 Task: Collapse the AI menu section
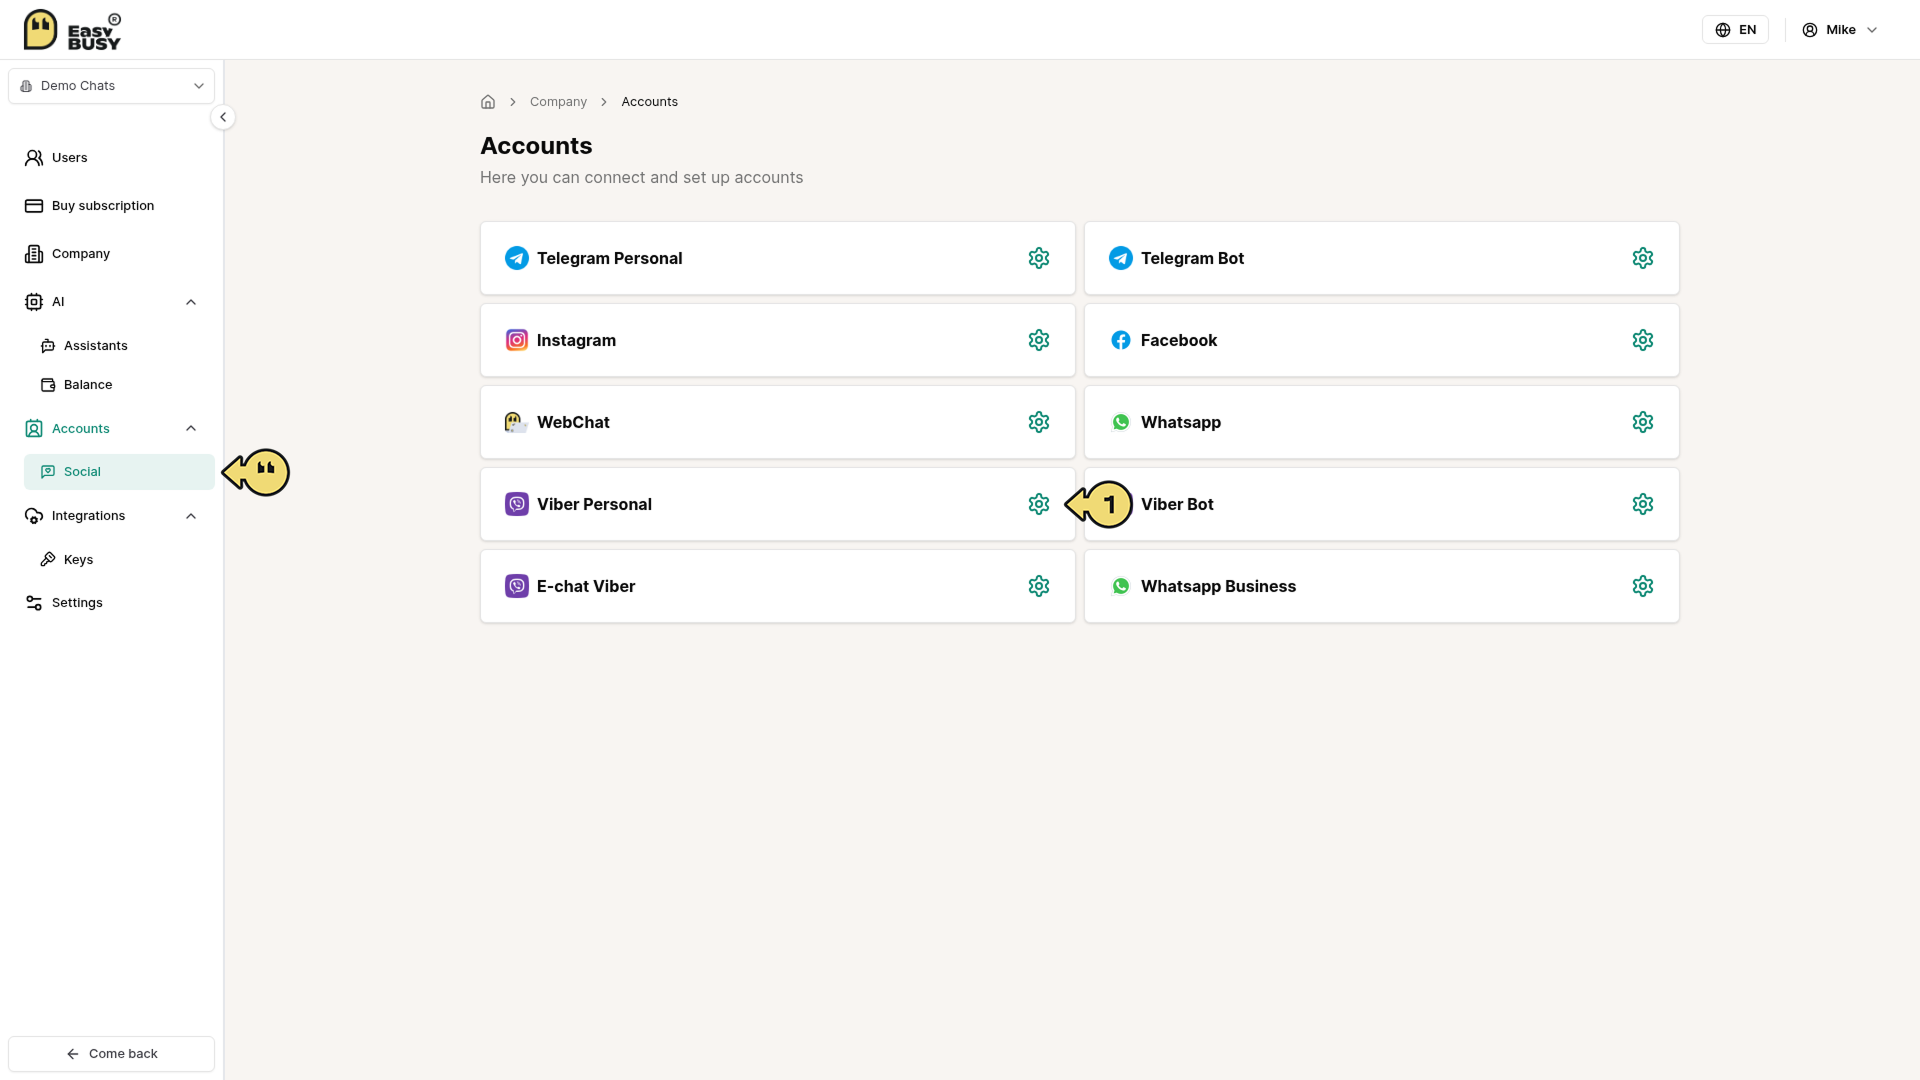[x=191, y=302]
